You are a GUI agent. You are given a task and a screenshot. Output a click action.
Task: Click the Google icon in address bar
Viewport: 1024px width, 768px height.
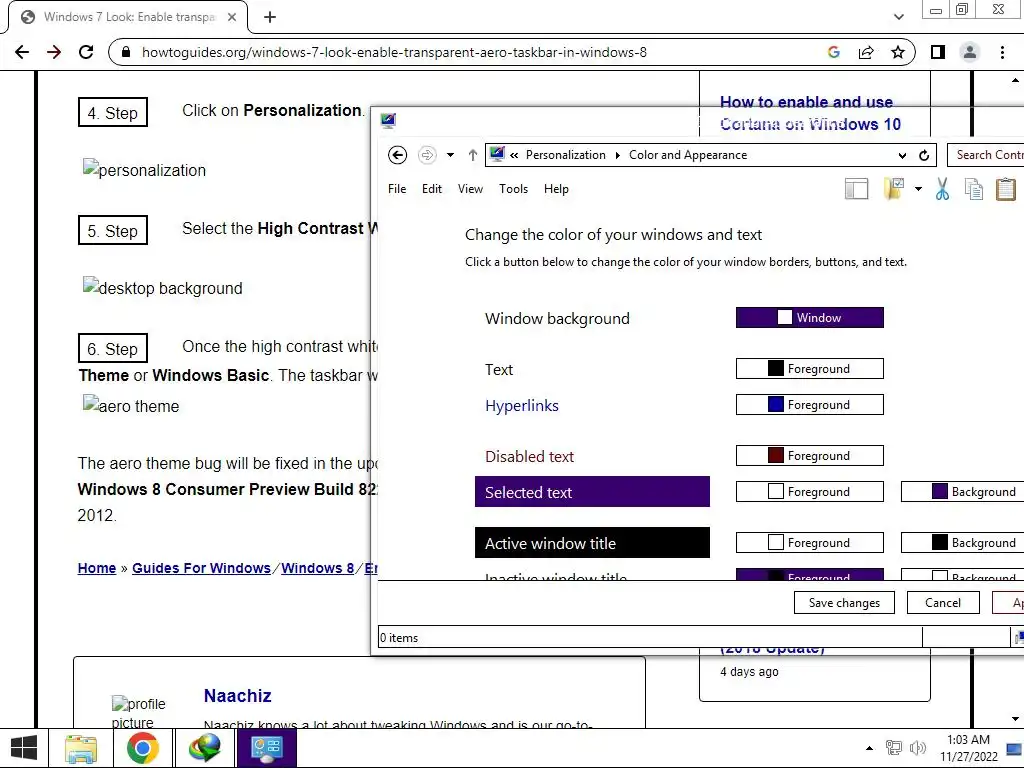tap(833, 52)
